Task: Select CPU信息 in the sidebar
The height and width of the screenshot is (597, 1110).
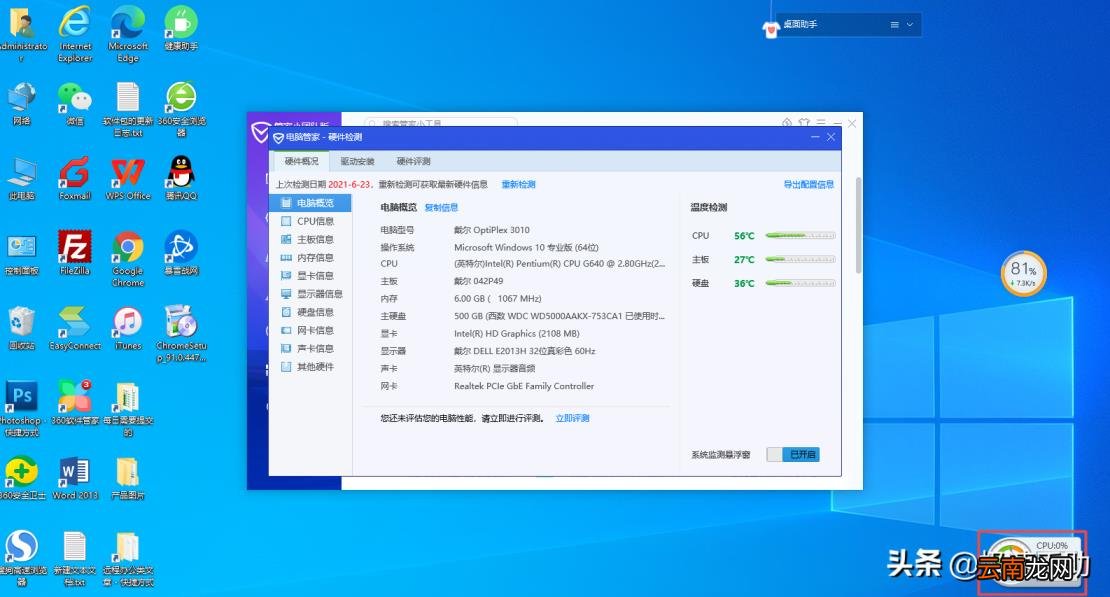Action: 310,222
